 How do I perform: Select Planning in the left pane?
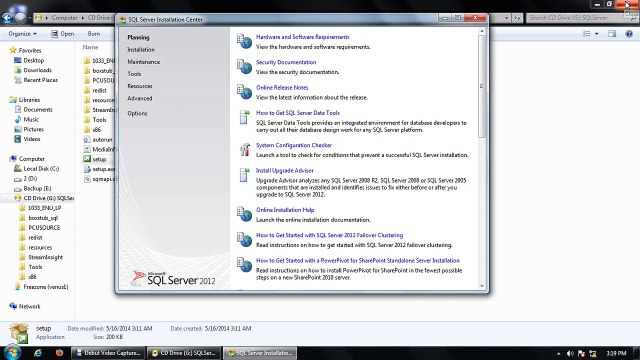[x=138, y=37]
